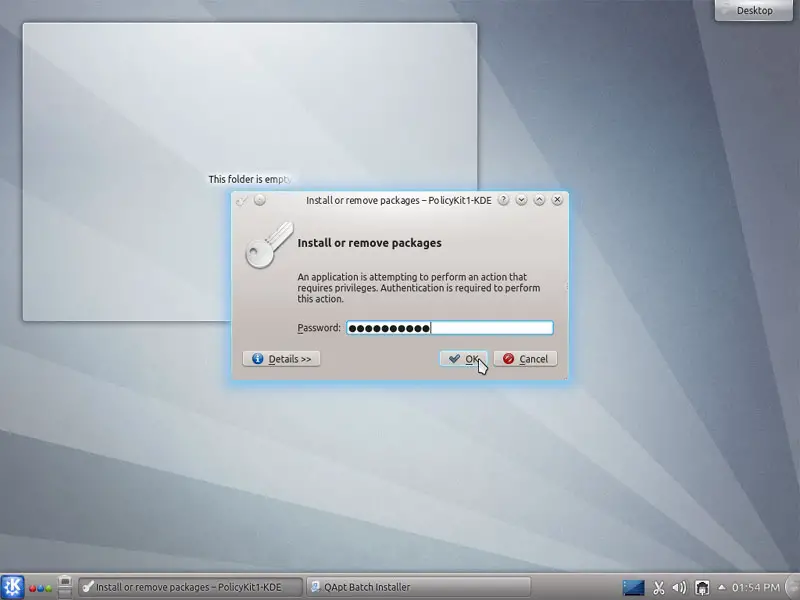Focus the Password input field

(x=449, y=328)
